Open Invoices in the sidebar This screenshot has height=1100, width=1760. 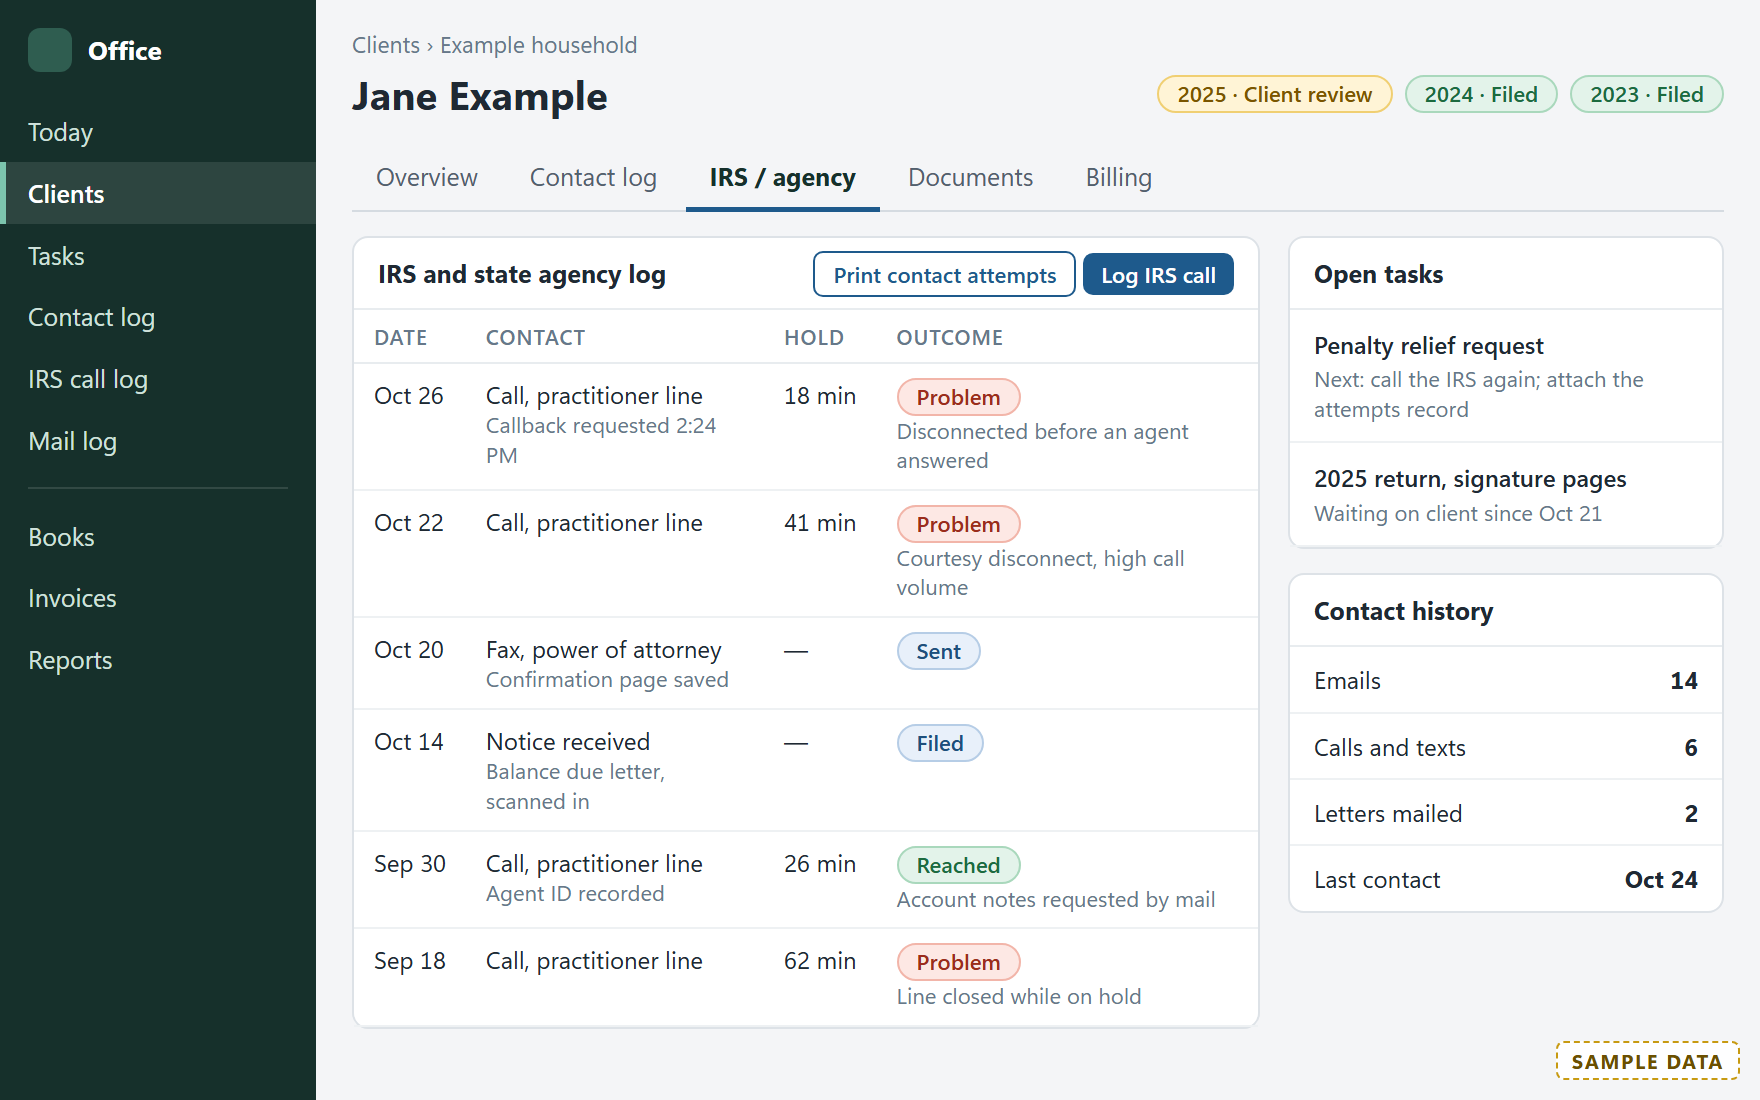tap(158, 599)
